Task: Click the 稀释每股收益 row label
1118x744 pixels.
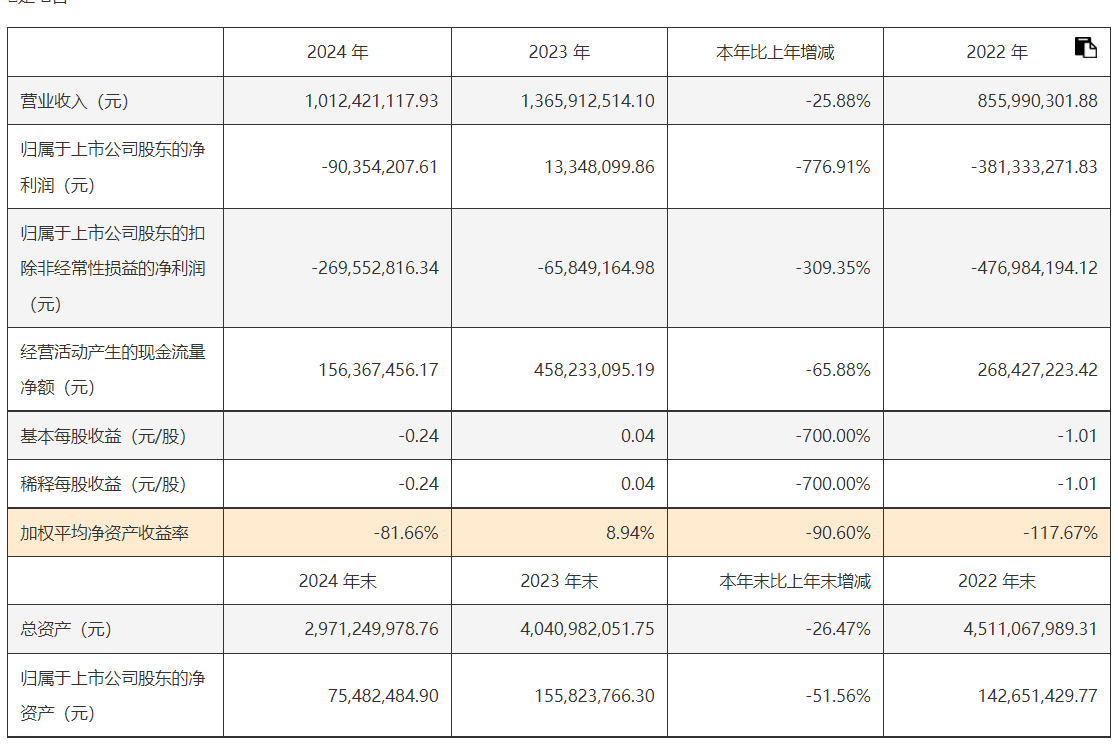Action: coord(103,484)
